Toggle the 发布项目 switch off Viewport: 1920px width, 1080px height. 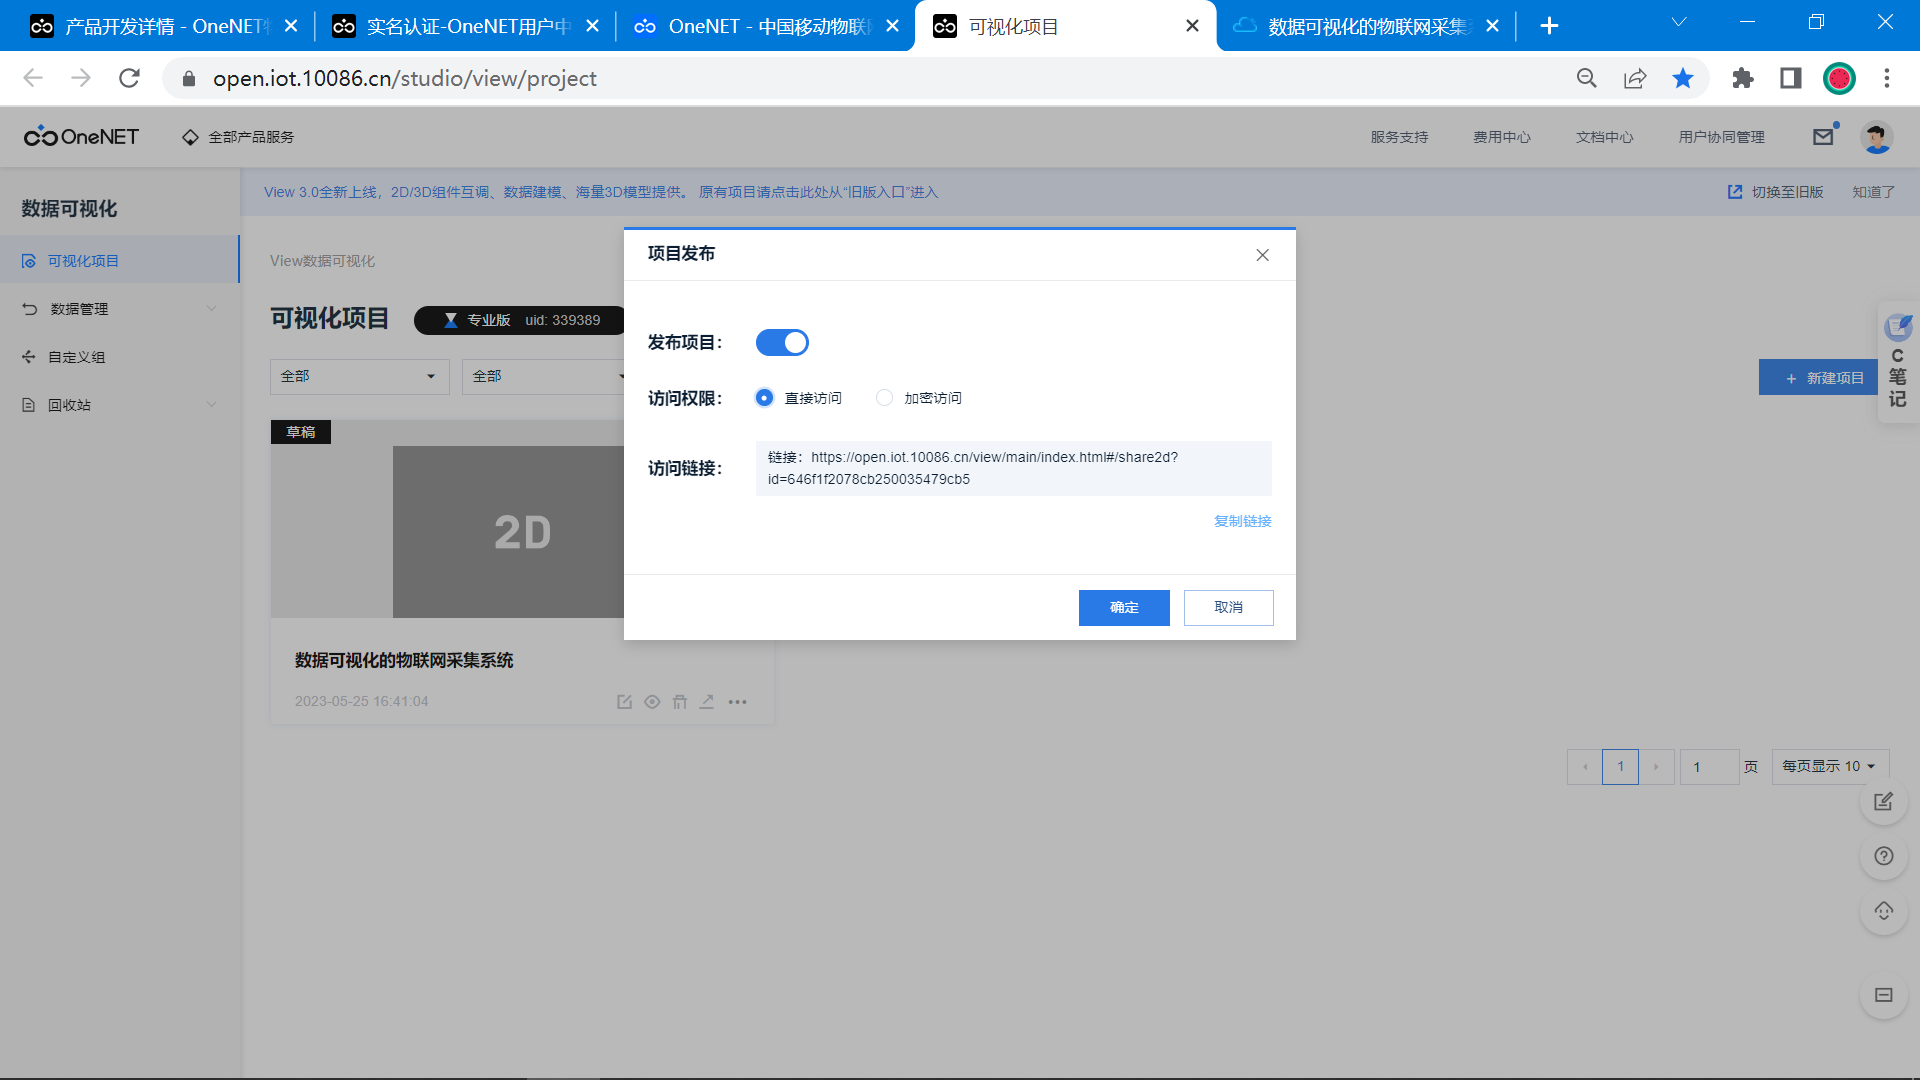pos(782,343)
